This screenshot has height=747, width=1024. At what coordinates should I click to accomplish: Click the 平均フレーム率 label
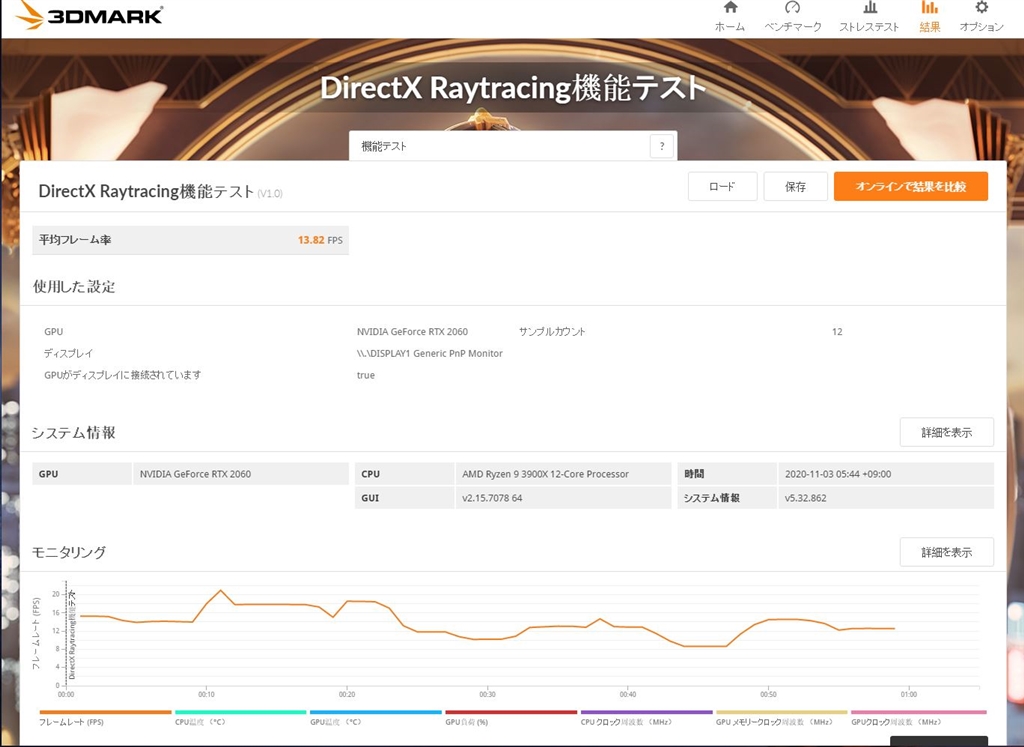74,240
